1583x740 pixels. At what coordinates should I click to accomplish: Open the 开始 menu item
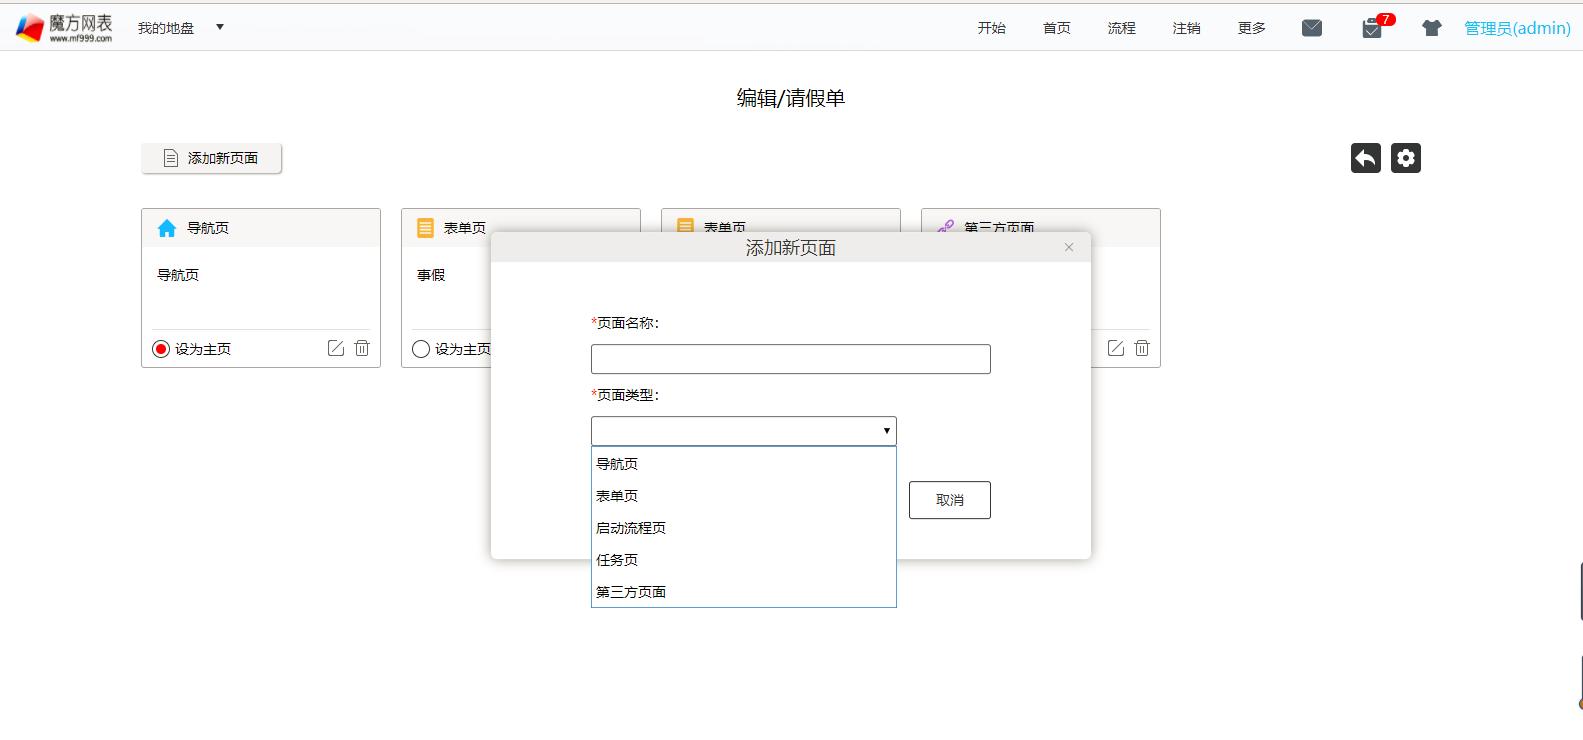[x=992, y=28]
